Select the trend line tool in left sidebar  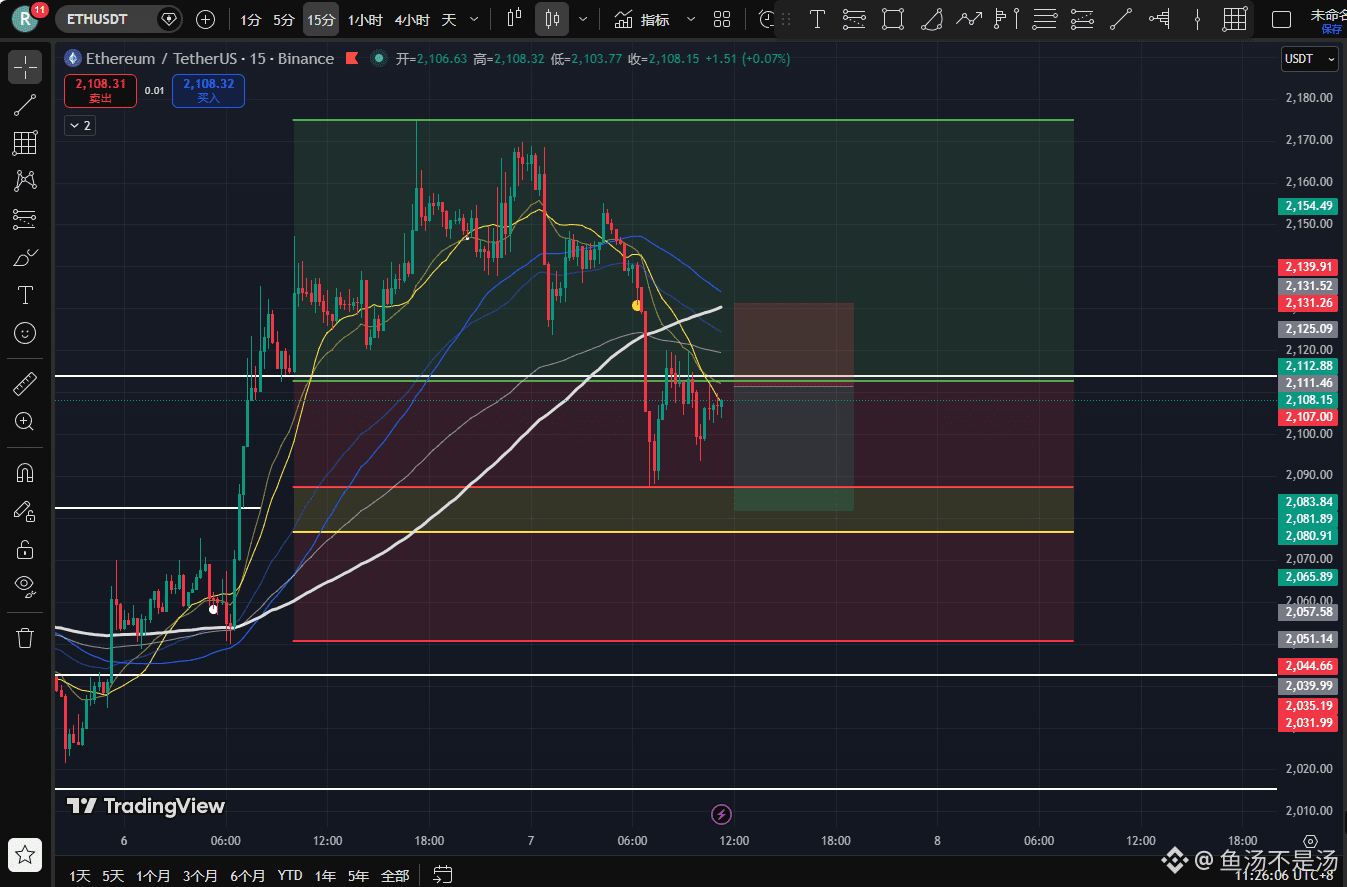(25, 105)
